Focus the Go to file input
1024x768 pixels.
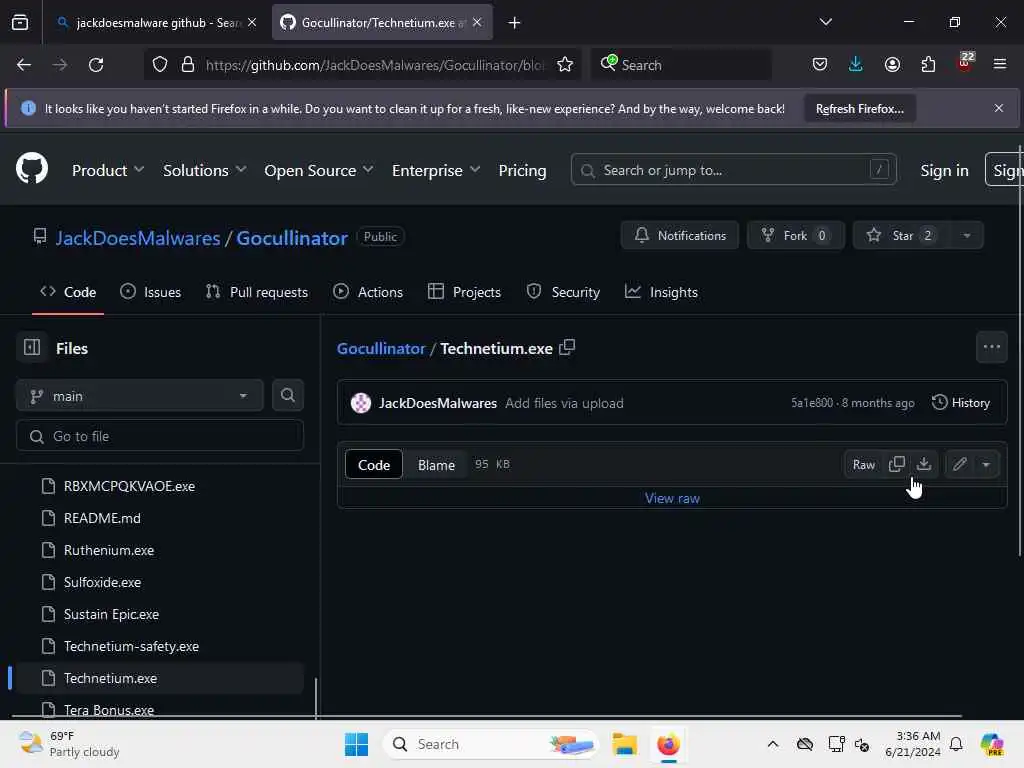pos(159,436)
